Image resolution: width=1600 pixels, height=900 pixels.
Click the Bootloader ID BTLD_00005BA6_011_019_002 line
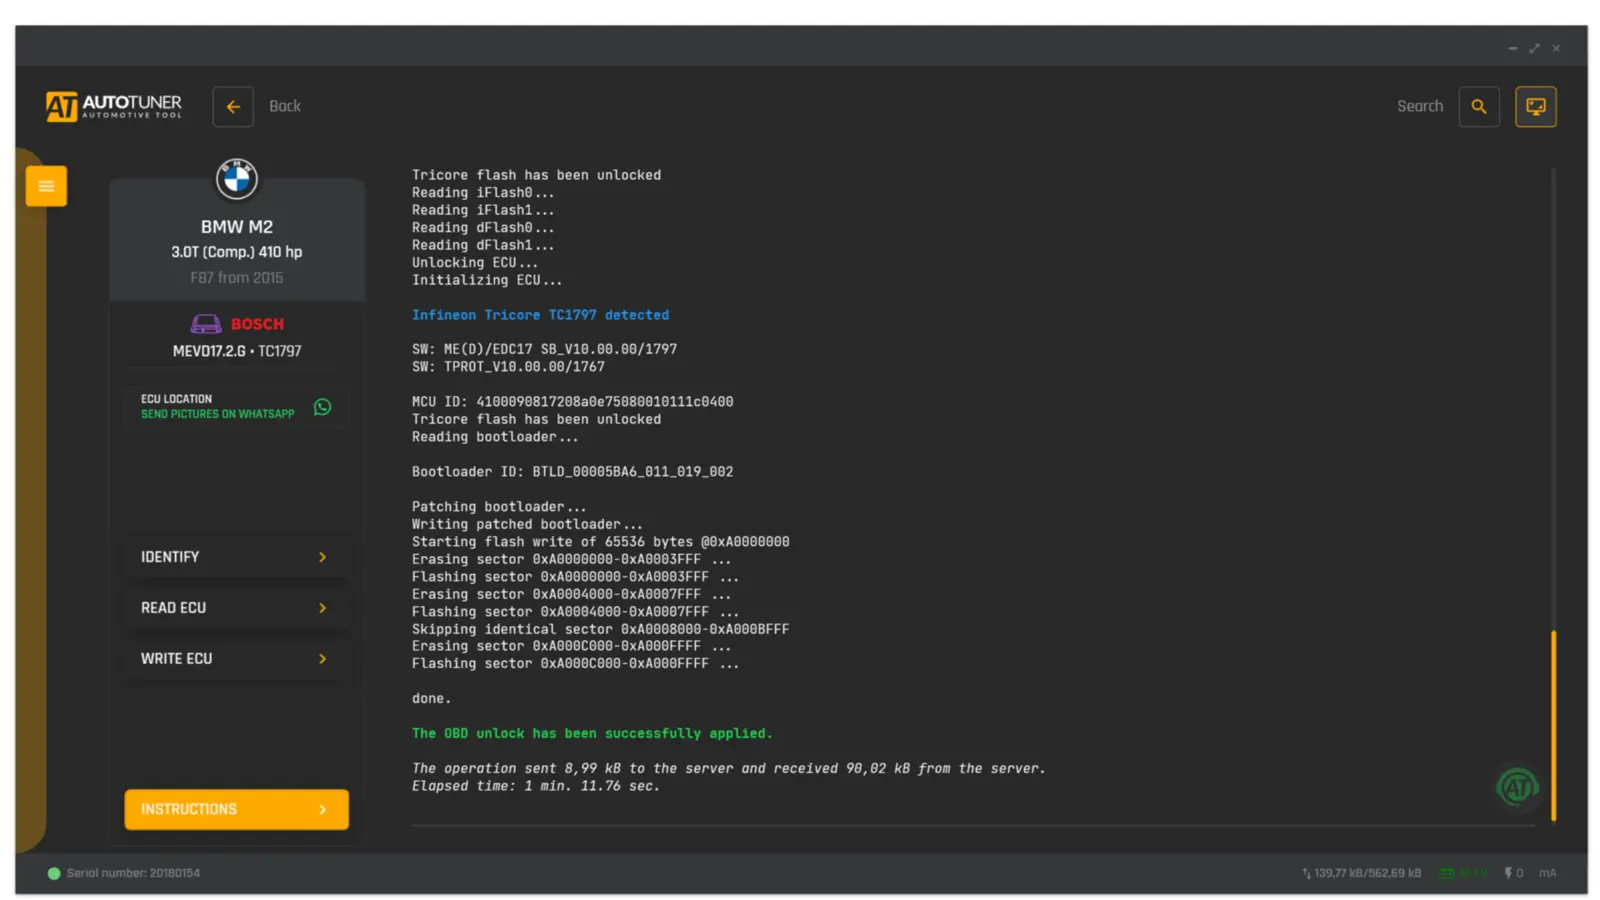(x=573, y=472)
